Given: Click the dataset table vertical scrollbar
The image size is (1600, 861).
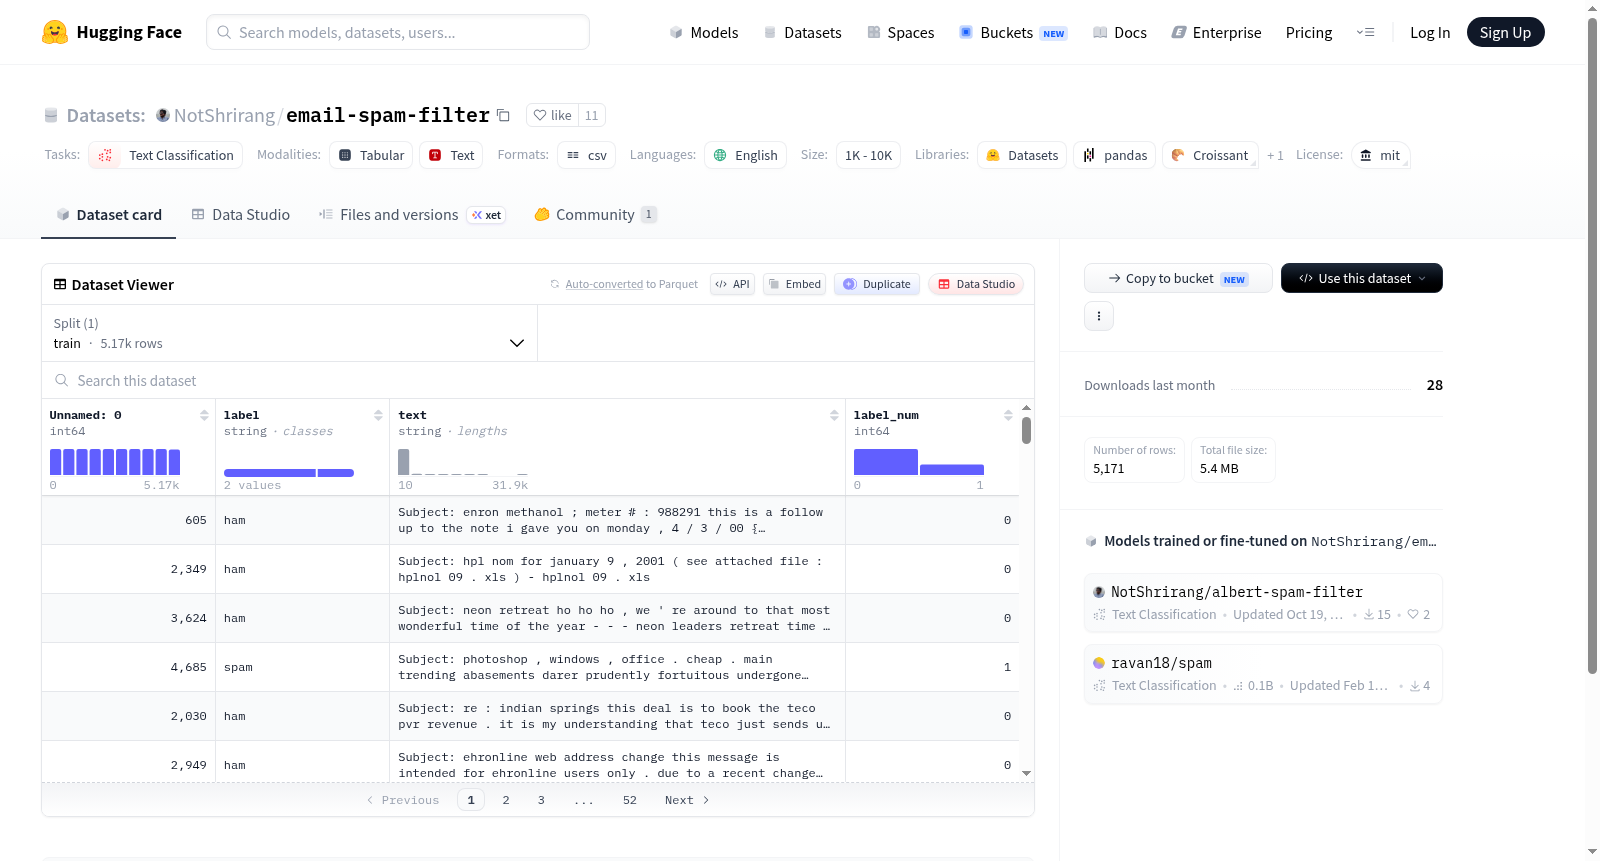Looking at the screenshot, I should (1026, 431).
